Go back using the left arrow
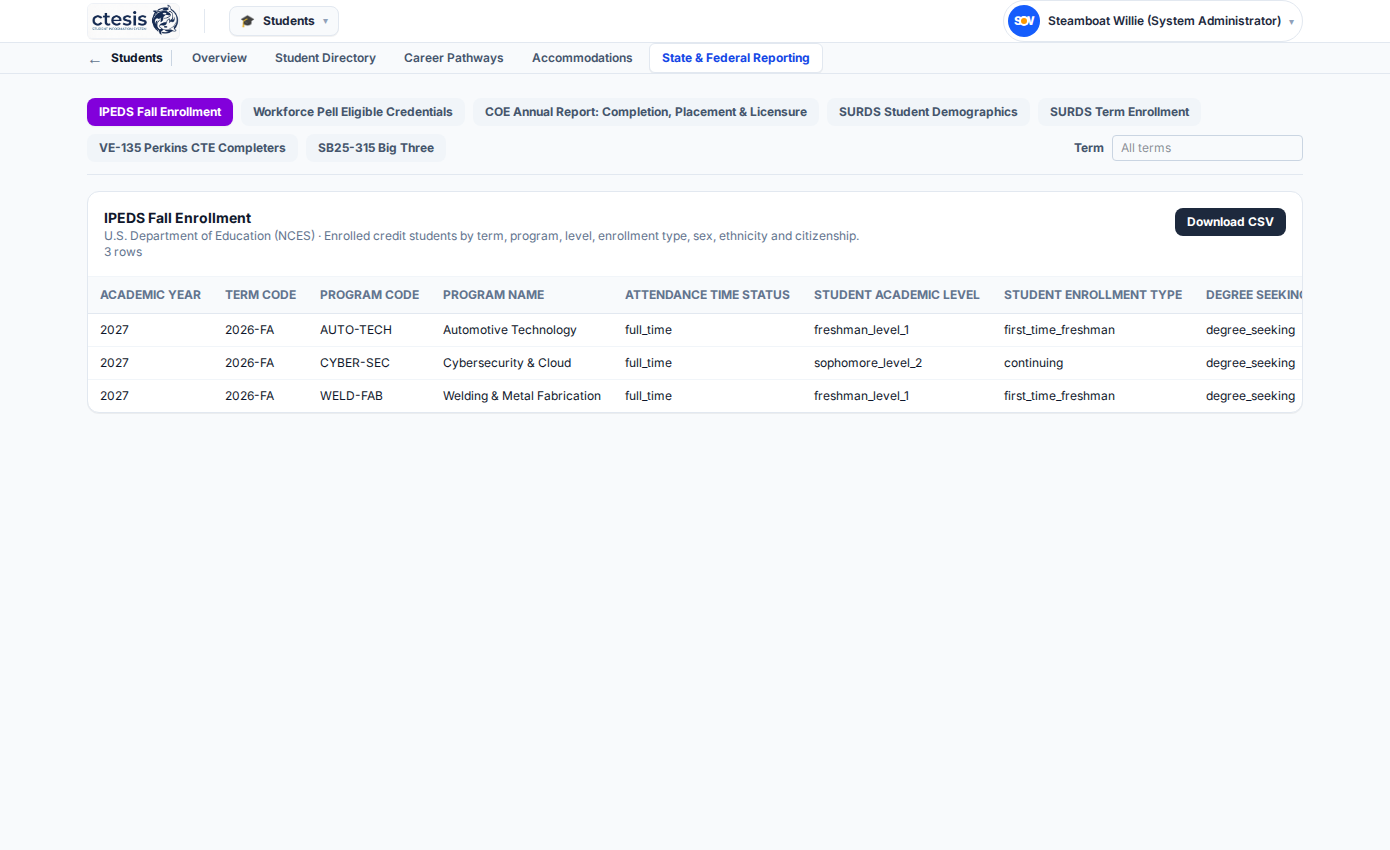The height and width of the screenshot is (850, 1390). pos(95,59)
